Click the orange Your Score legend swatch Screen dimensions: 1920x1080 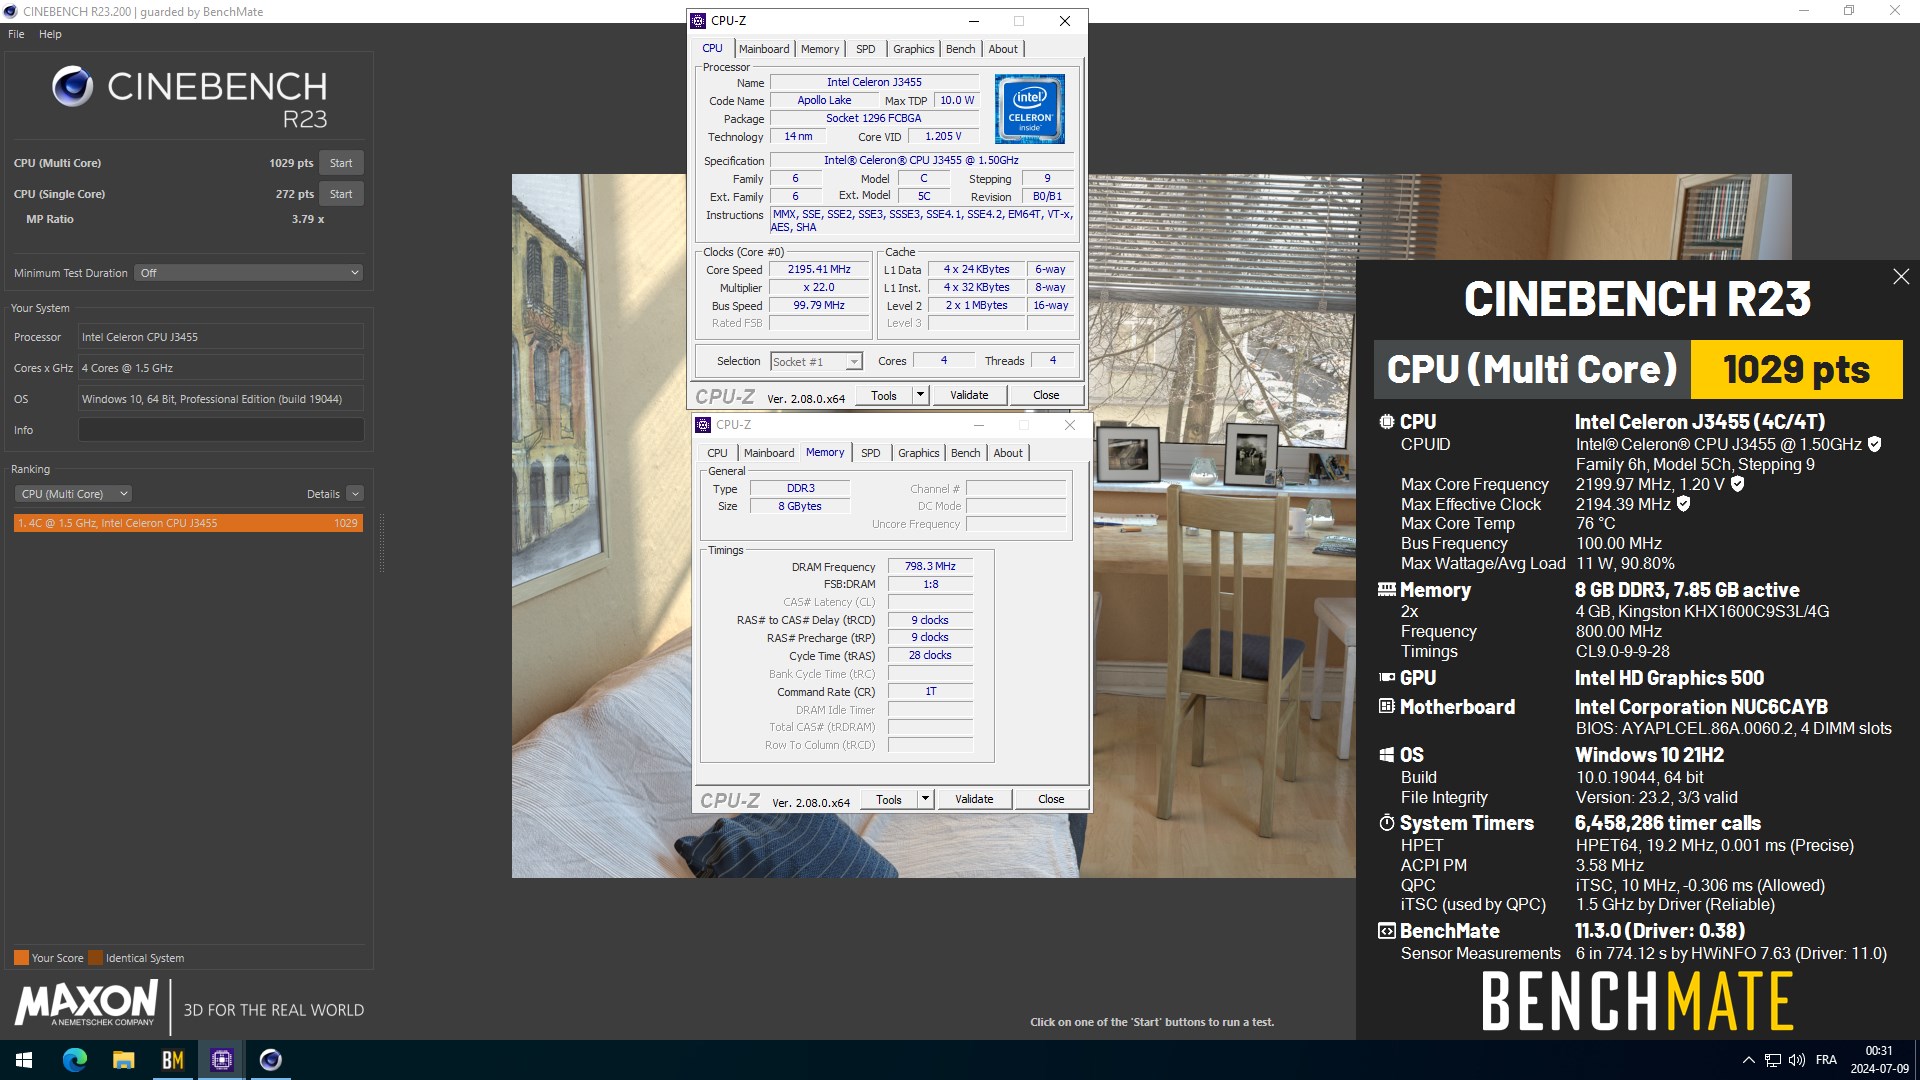(21, 958)
